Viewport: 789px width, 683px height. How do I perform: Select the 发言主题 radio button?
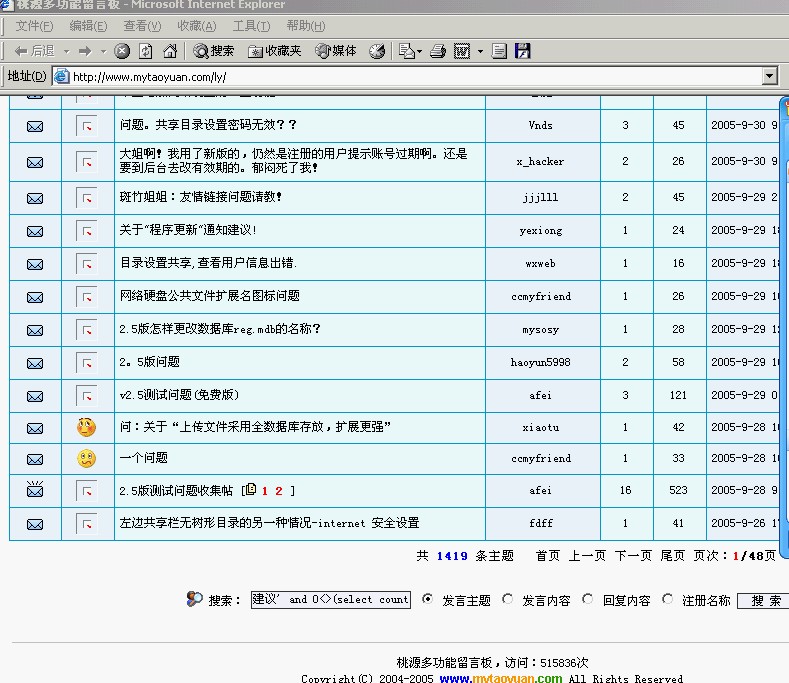click(428, 599)
